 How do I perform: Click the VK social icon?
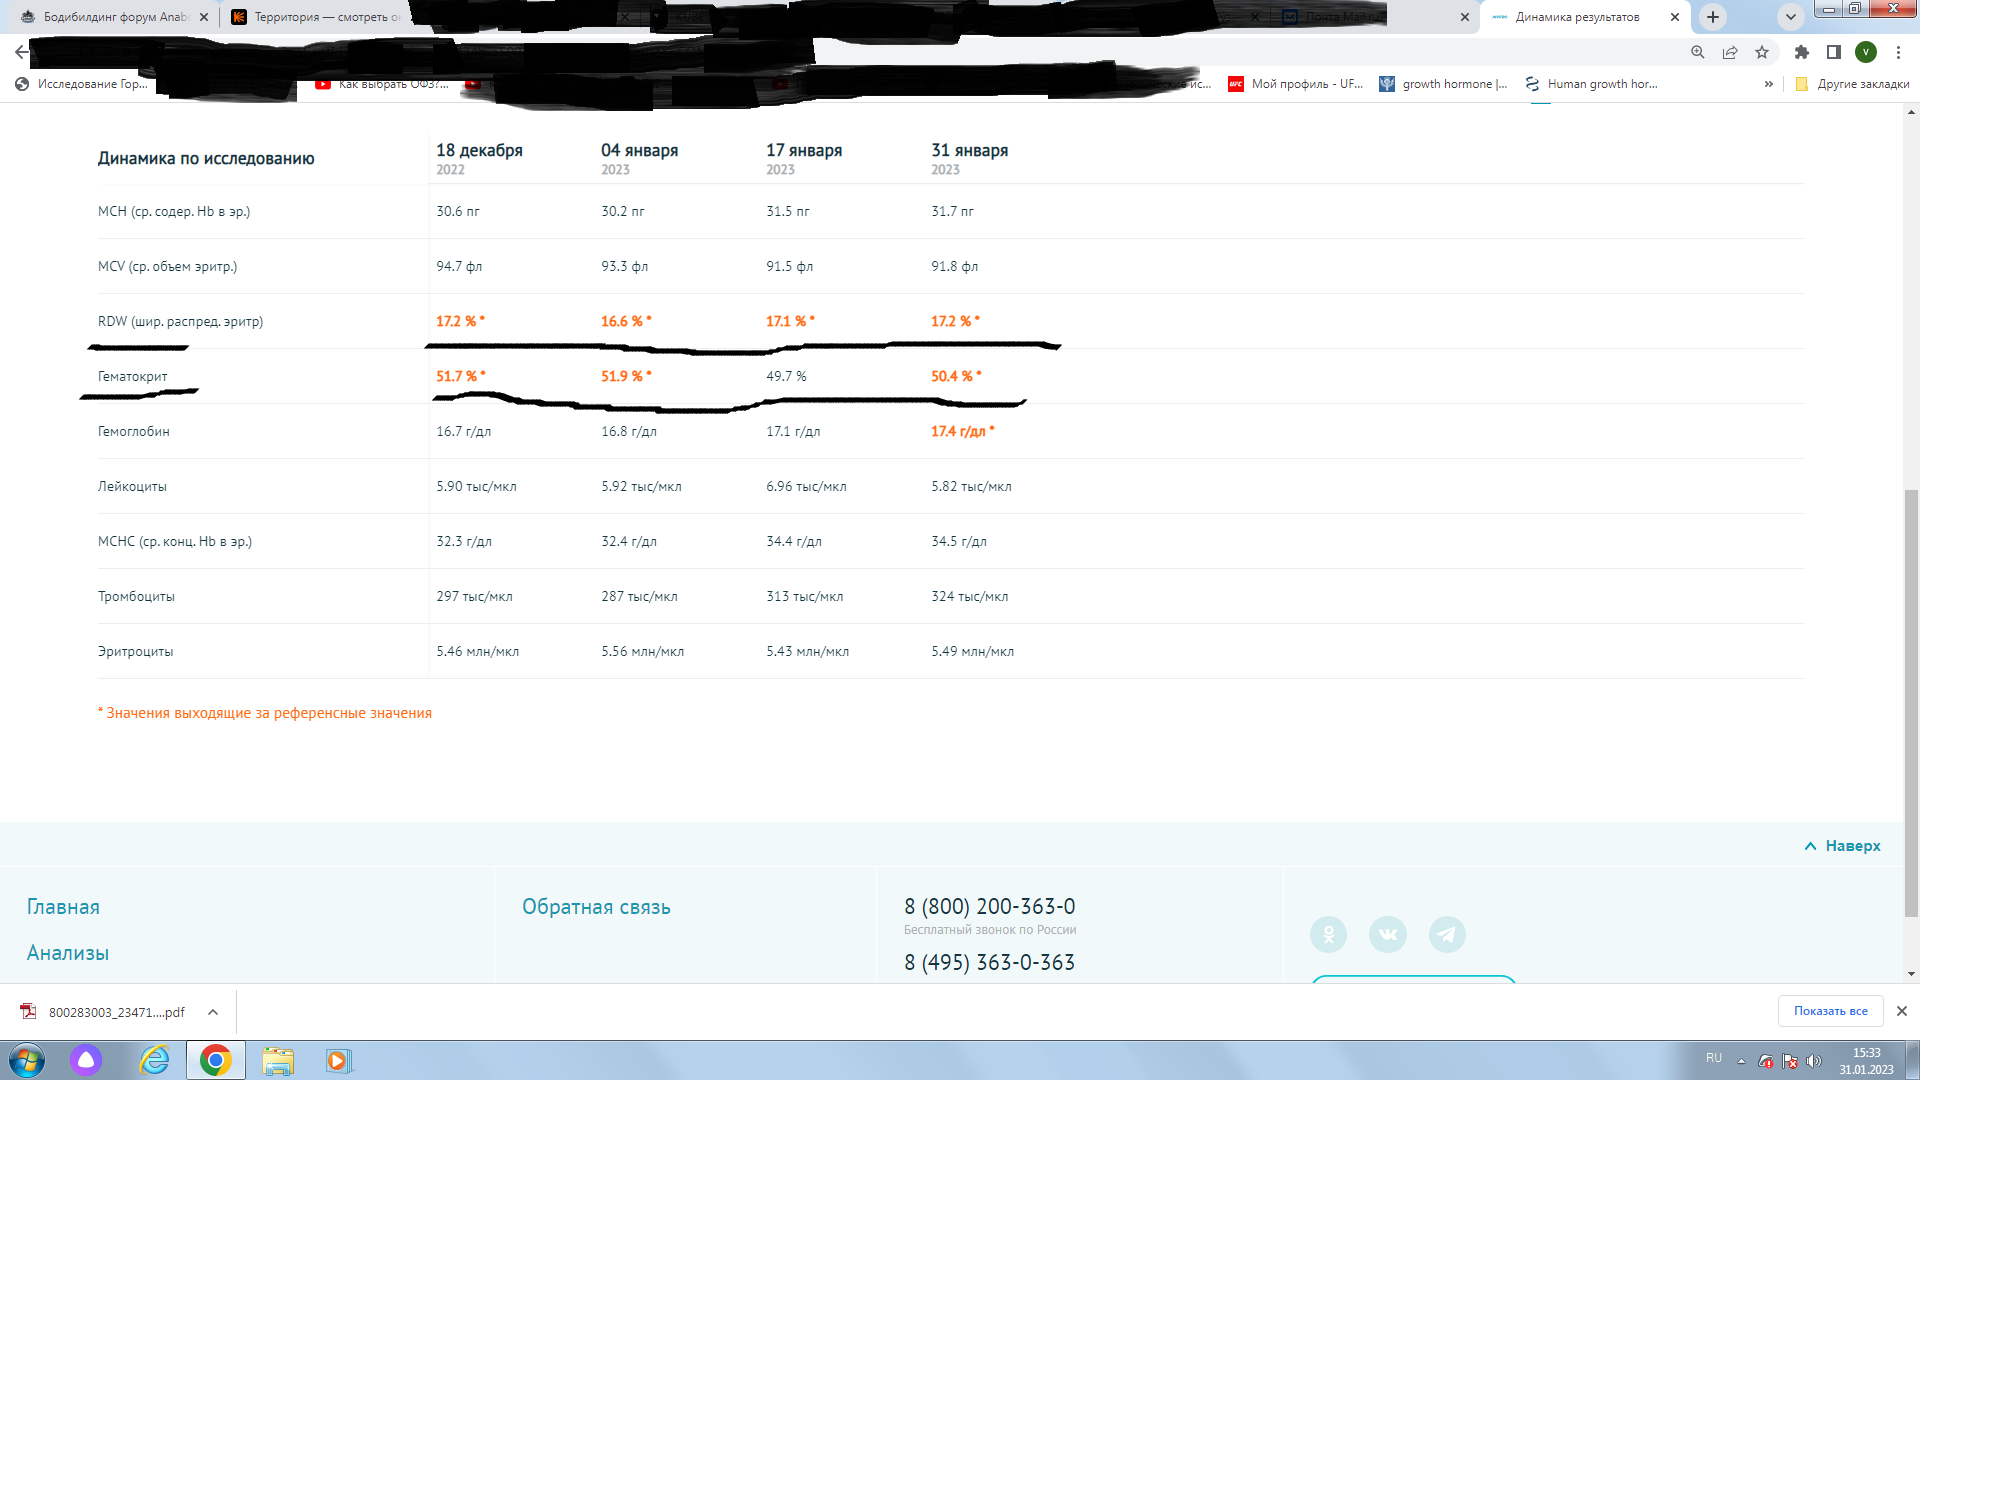click(x=1387, y=934)
